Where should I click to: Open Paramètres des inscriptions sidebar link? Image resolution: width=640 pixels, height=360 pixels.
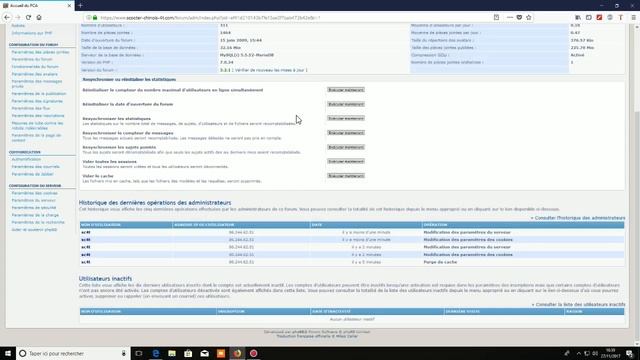pos(38,116)
